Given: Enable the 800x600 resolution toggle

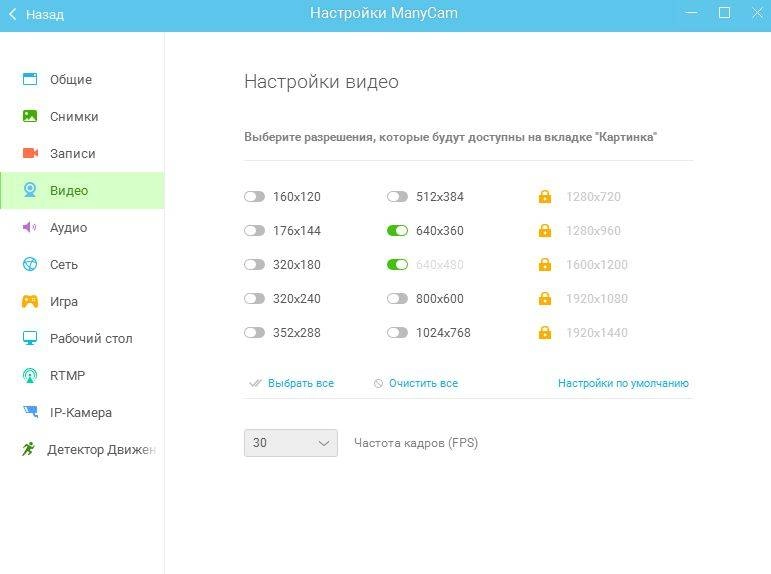Looking at the screenshot, I should 397,299.
